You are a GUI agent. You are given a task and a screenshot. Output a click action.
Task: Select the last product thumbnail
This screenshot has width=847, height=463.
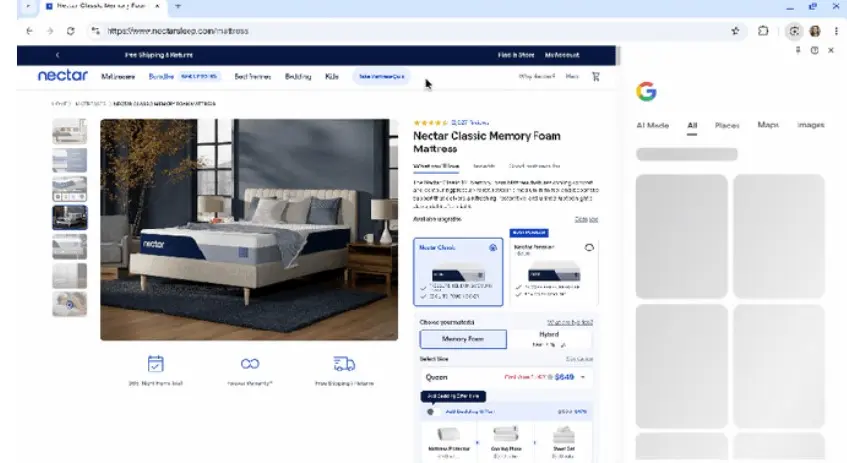(70, 304)
